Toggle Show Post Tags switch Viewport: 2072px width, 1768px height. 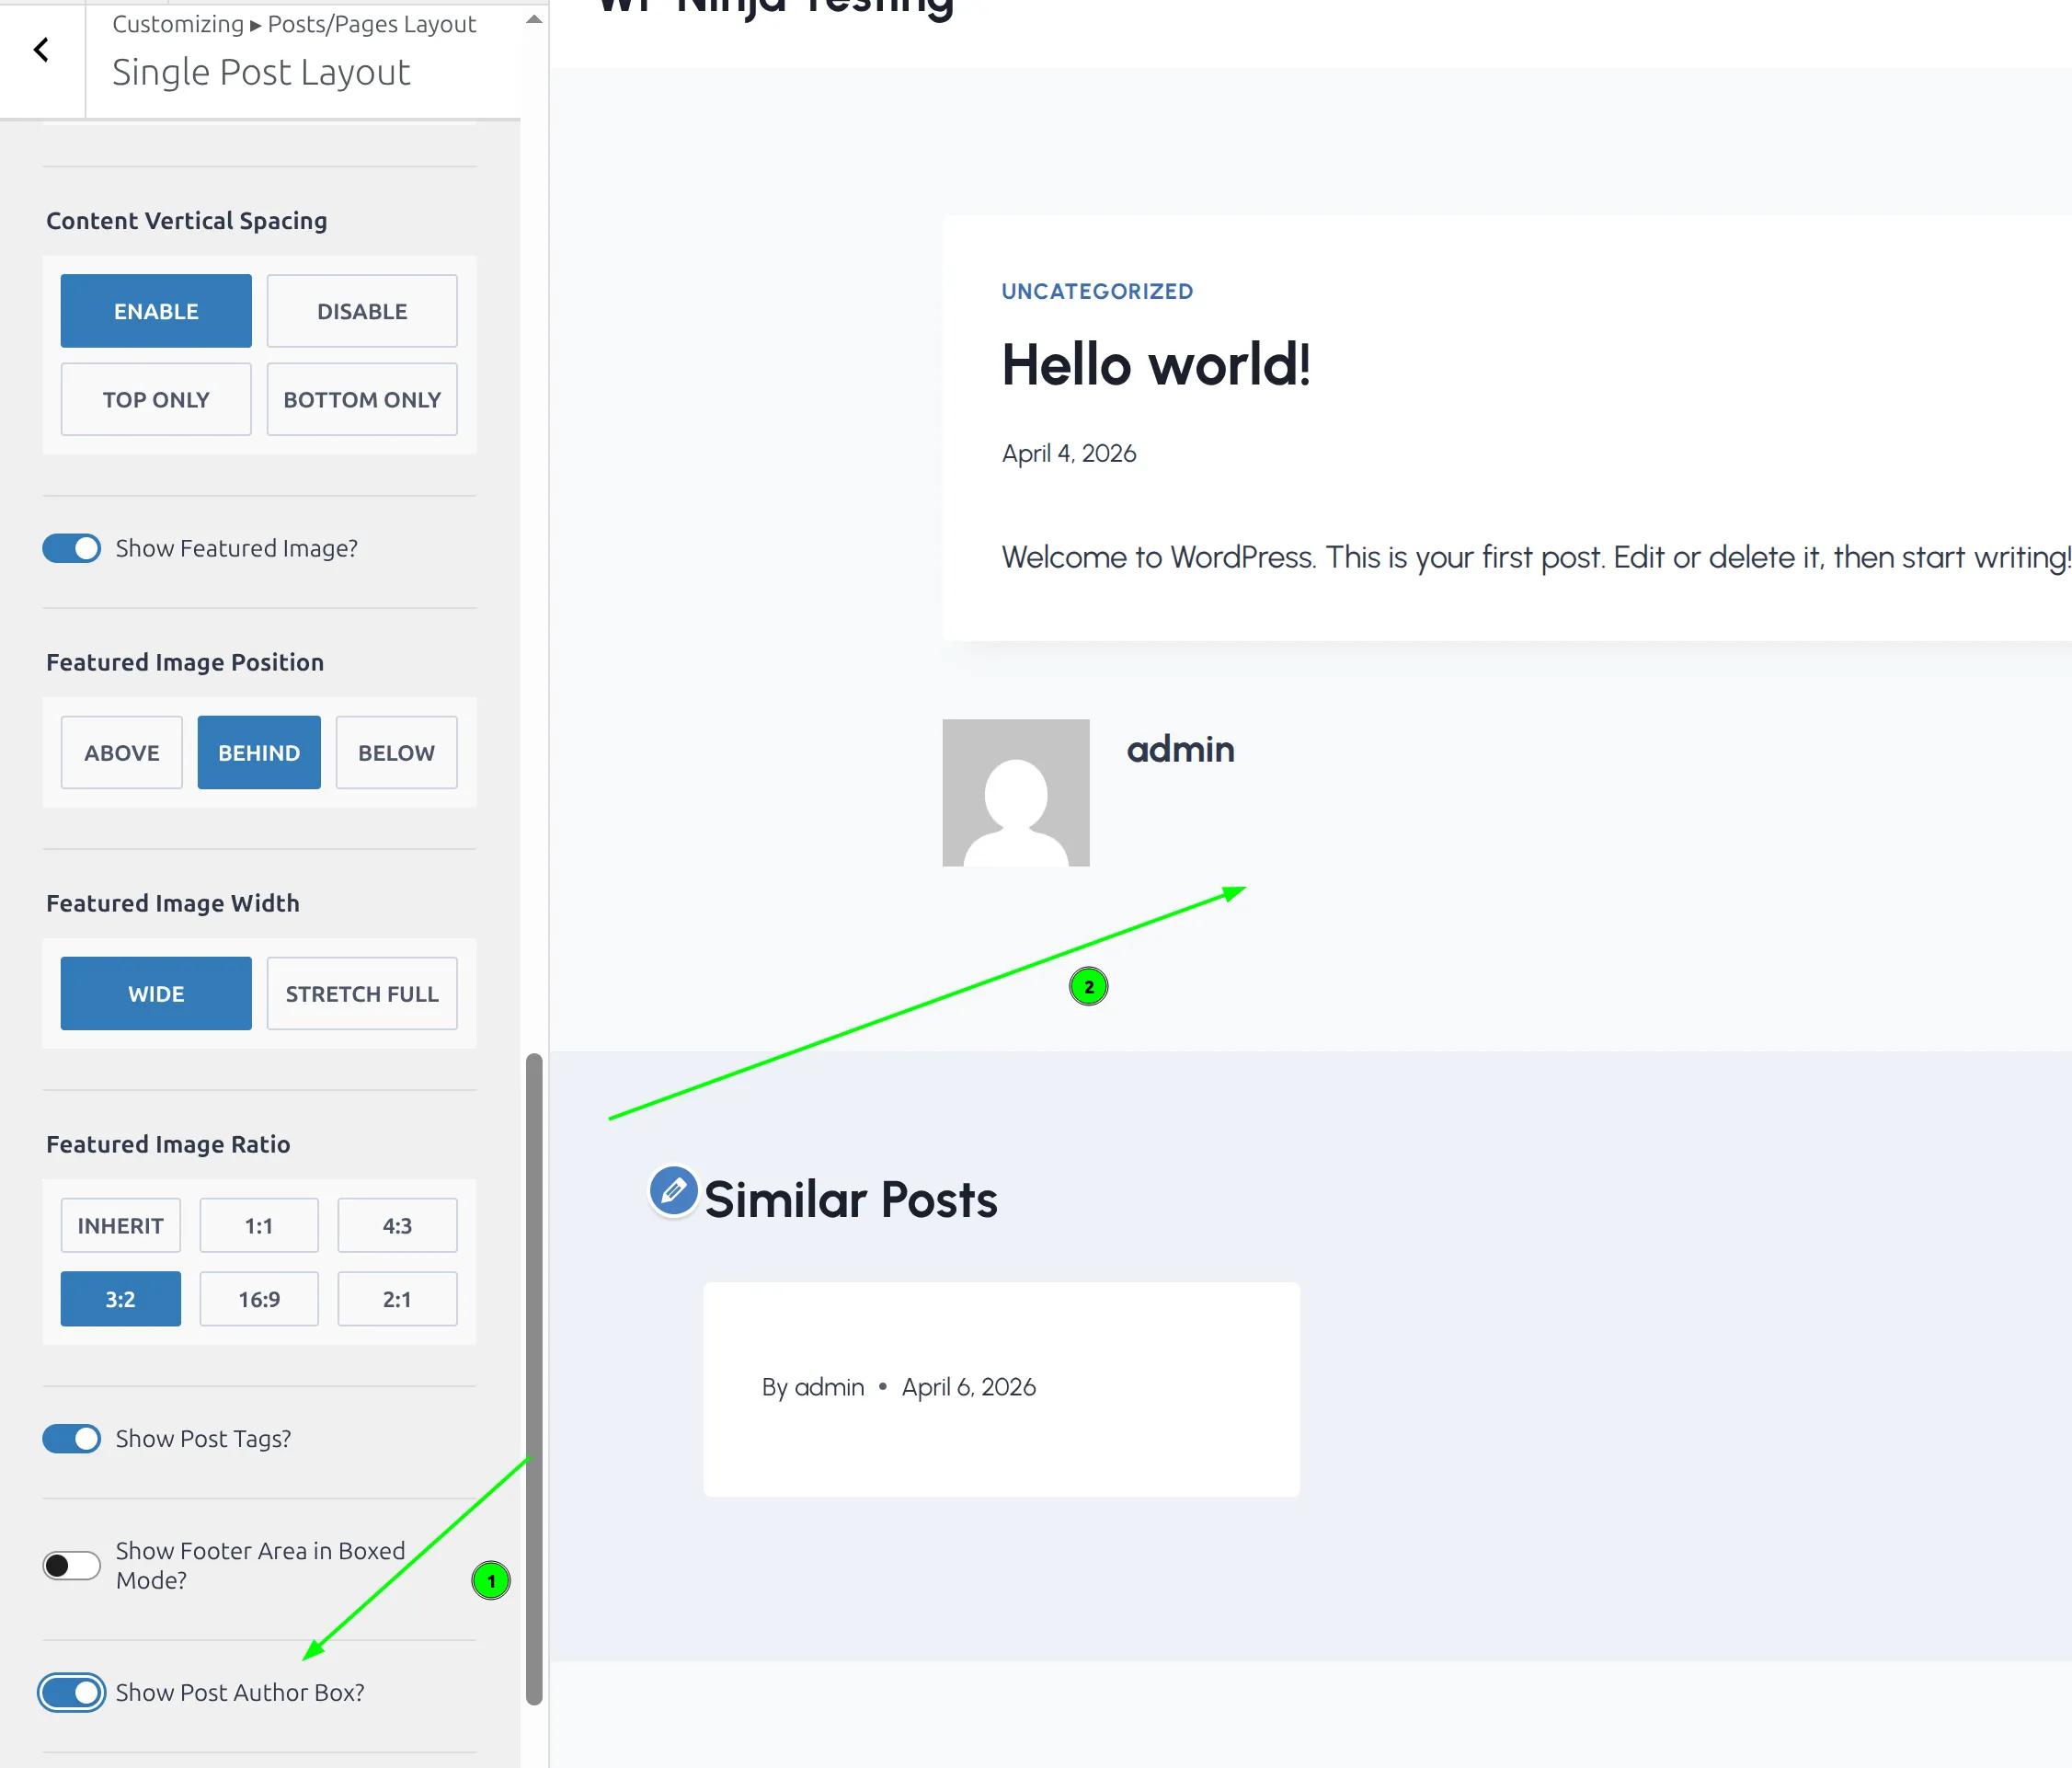[72, 1438]
